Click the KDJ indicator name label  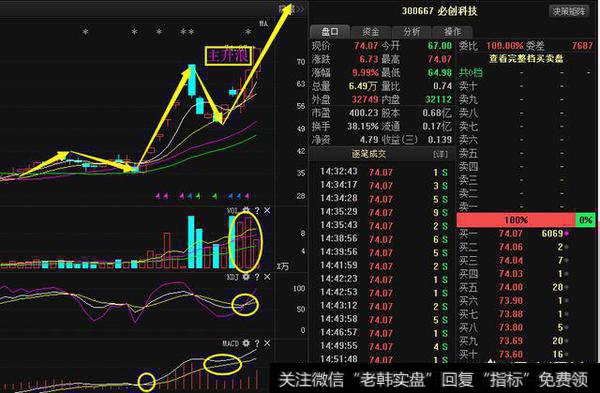pyautogui.click(x=233, y=277)
